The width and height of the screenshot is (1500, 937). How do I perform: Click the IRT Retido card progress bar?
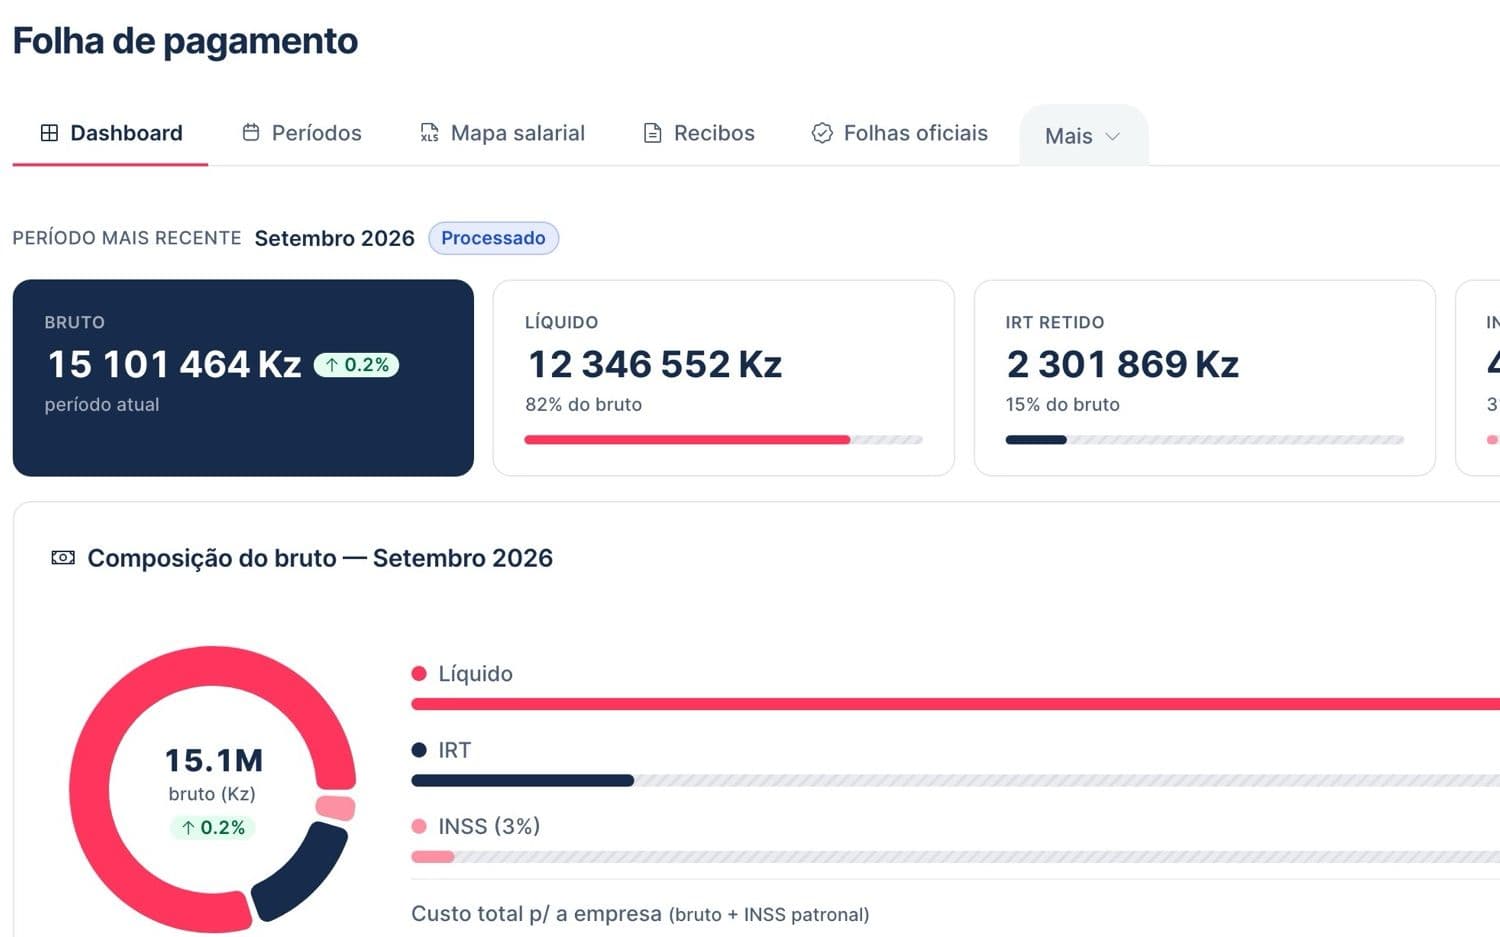[x=1205, y=440]
